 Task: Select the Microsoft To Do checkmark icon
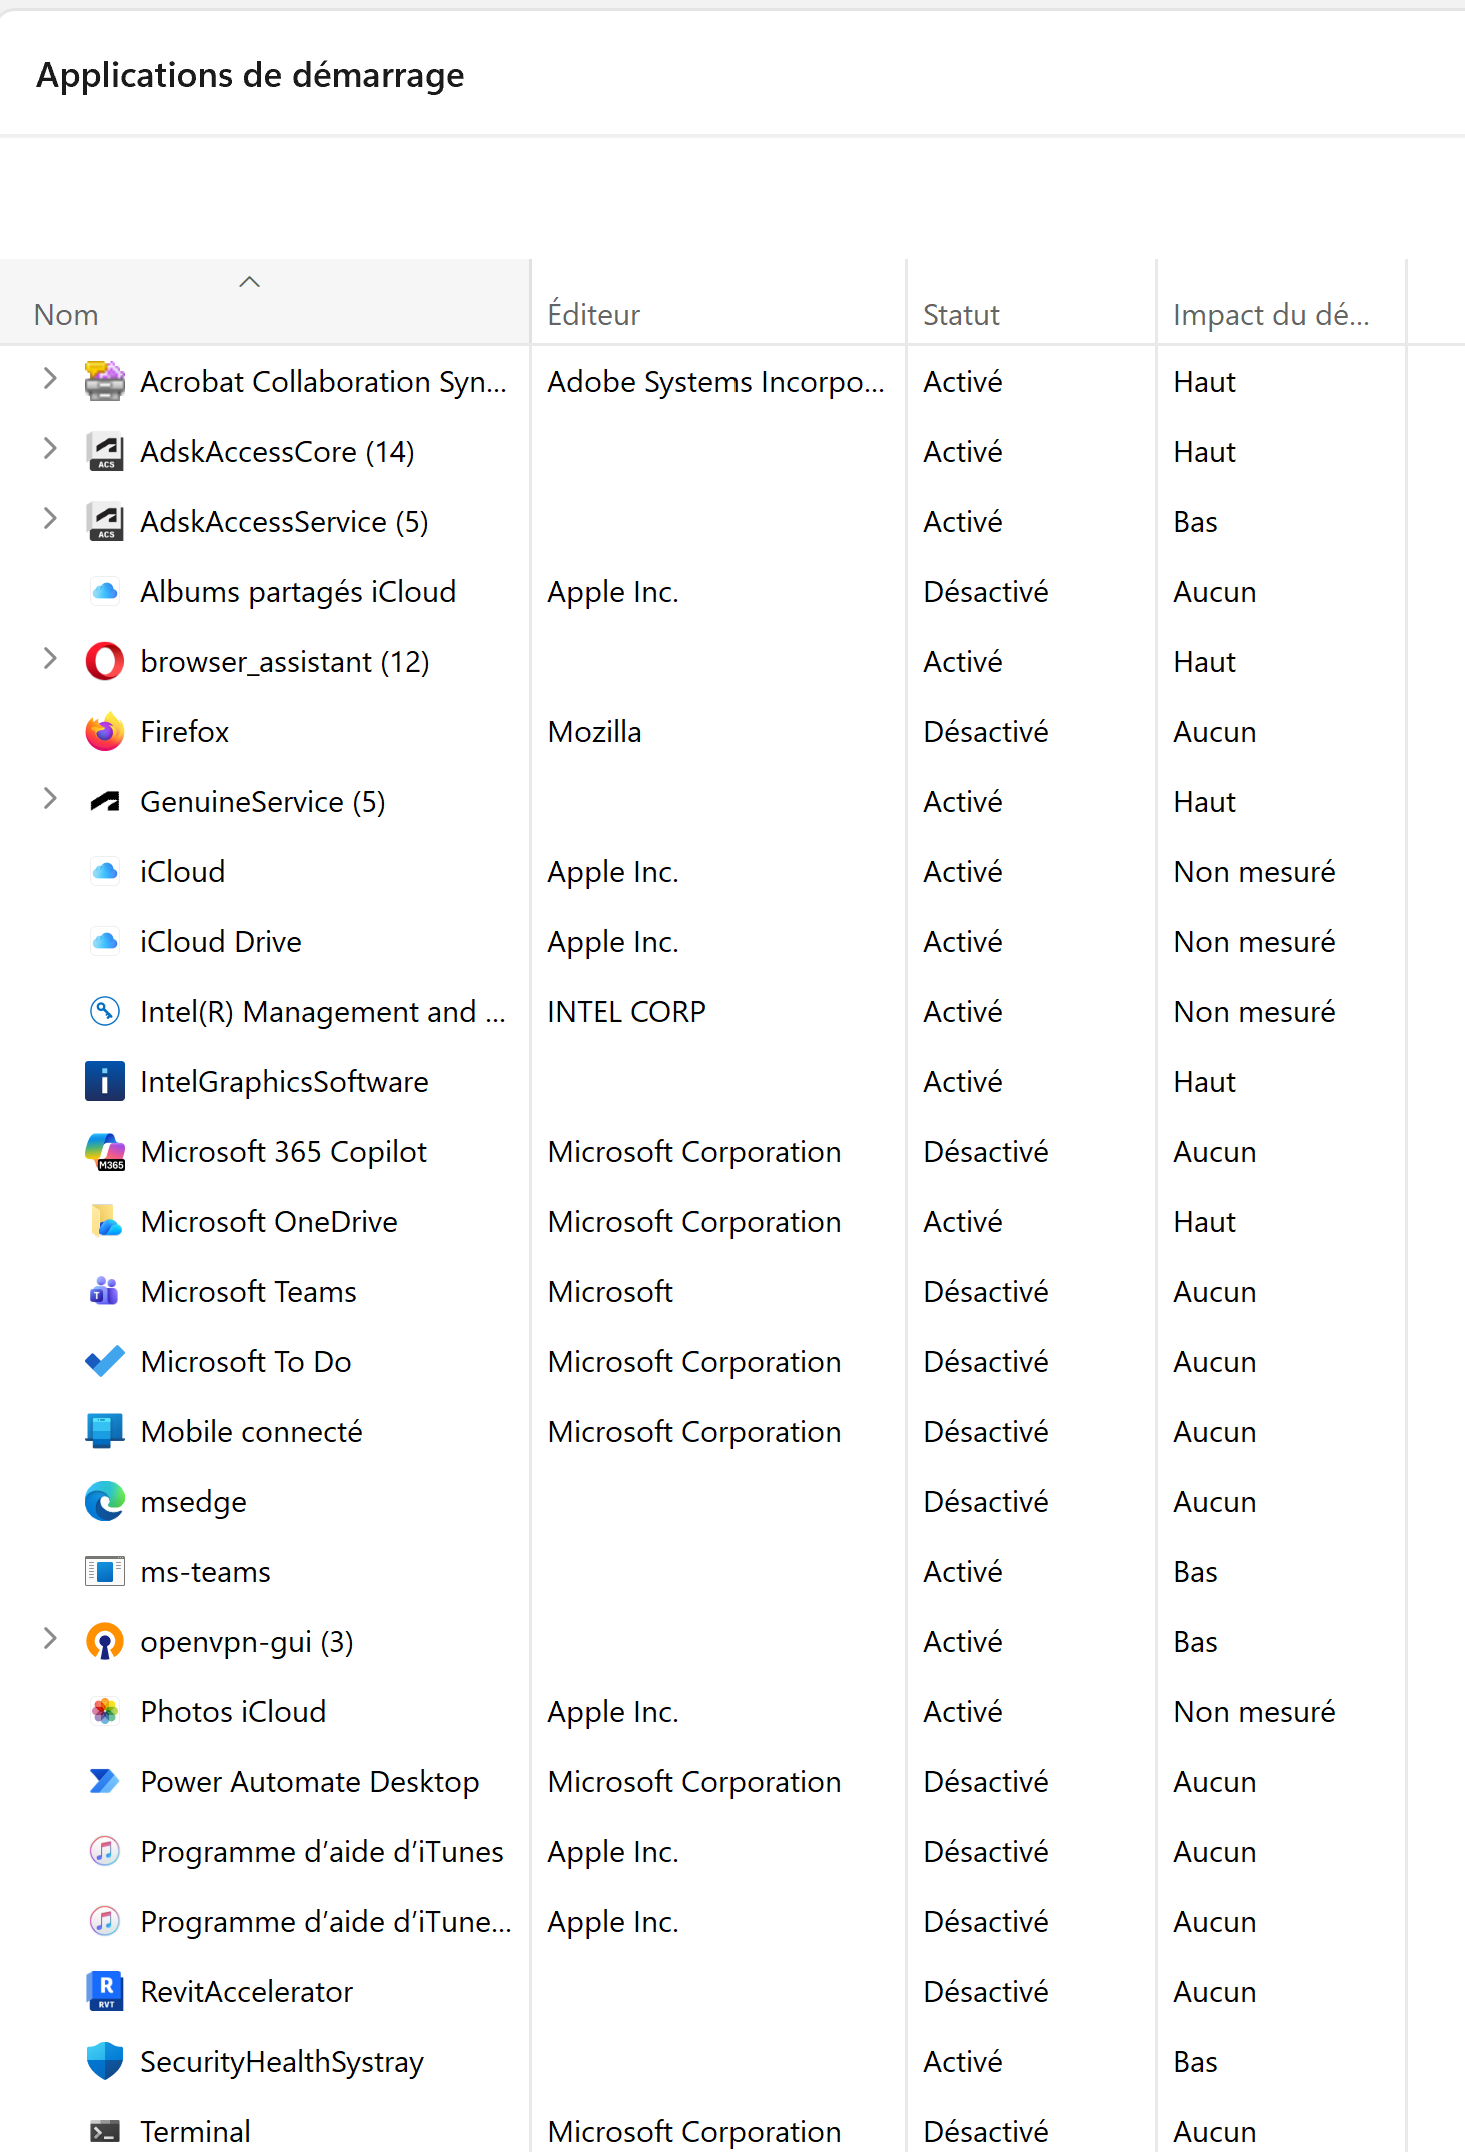pyautogui.click(x=105, y=1362)
